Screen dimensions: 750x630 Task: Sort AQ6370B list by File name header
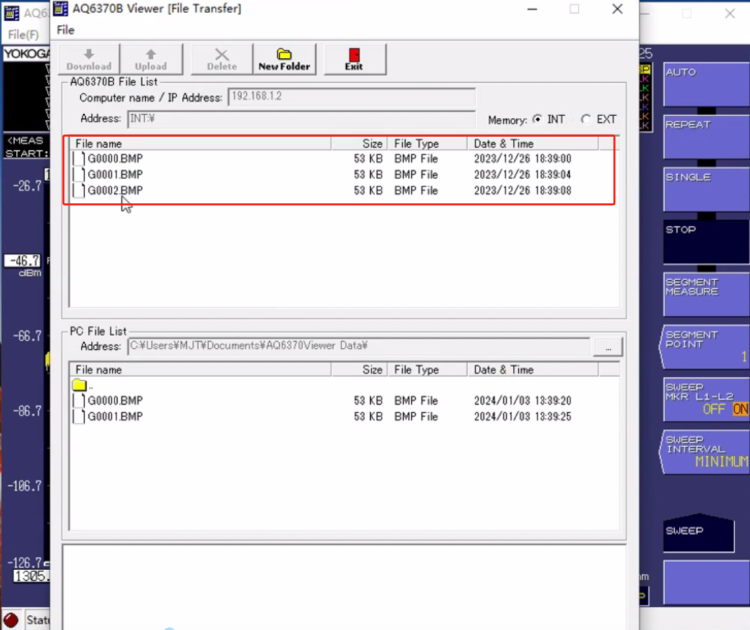pyautogui.click(x=200, y=144)
